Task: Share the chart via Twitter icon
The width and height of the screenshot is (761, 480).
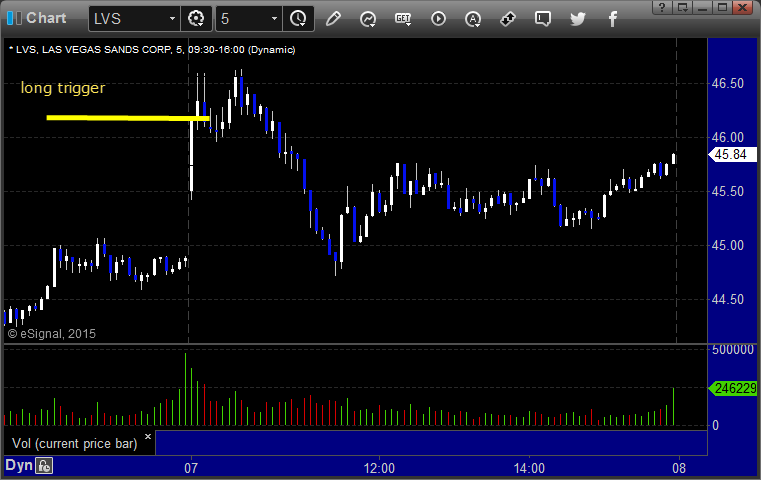Action: pos(578,19)
